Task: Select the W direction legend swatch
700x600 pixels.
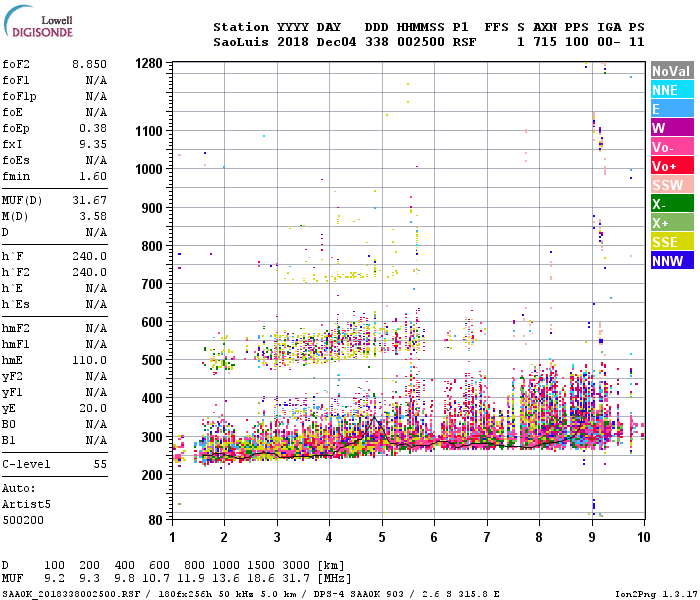Action: pos(672,128)
